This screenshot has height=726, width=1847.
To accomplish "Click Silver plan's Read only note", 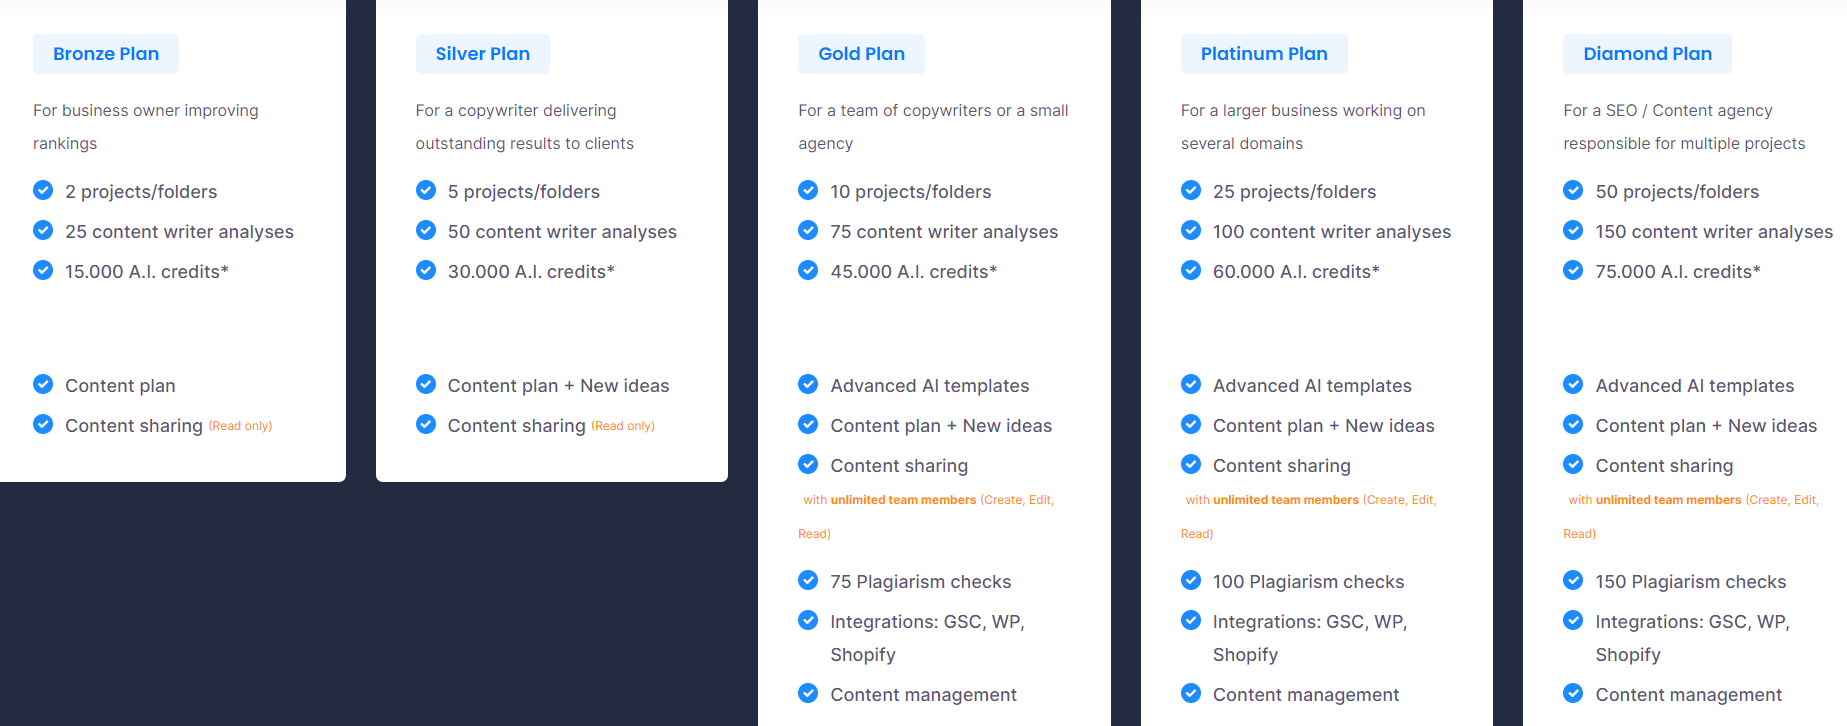I will [623, 426].
